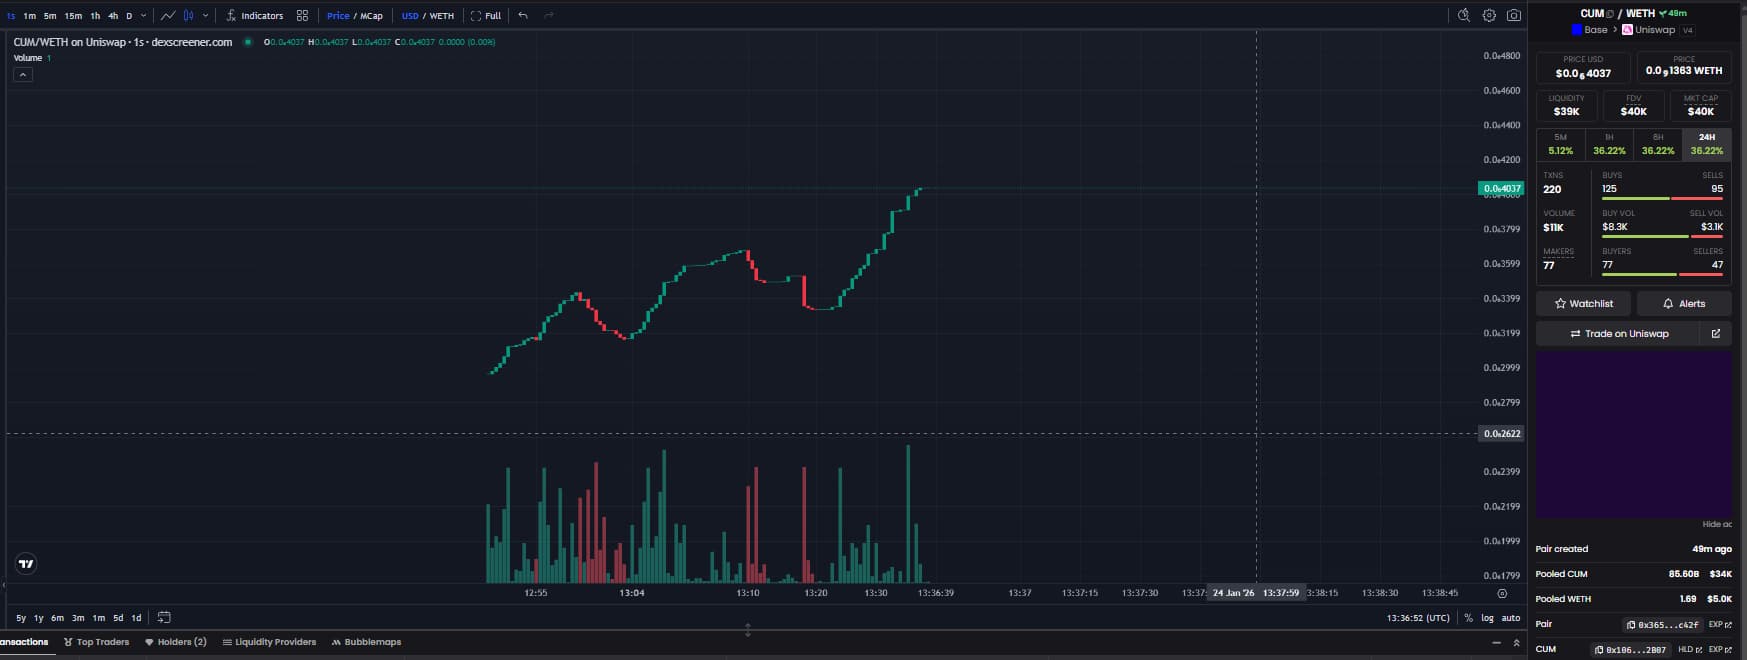
Task: Collapse the indicator legend chevron
Action: [x=23, y=75]
